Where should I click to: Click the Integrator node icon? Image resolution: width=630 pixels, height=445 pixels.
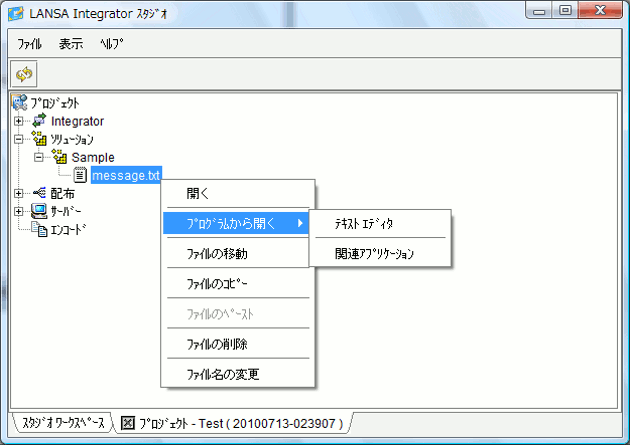pos(39,120)
